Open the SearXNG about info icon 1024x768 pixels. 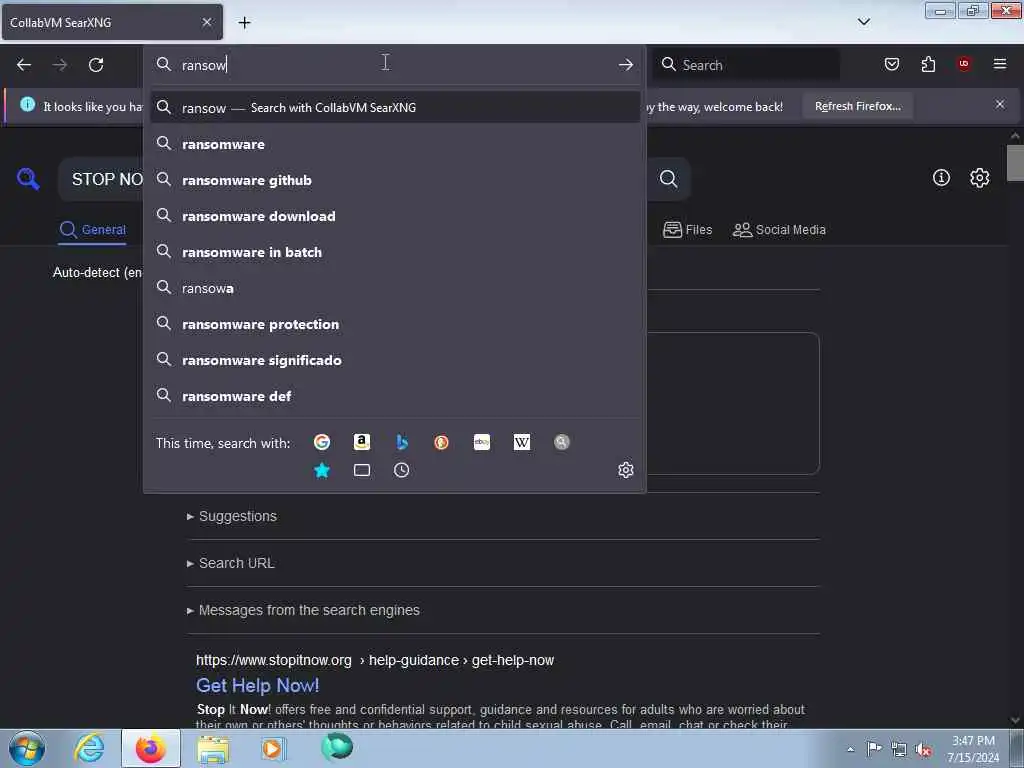[941, 177]
